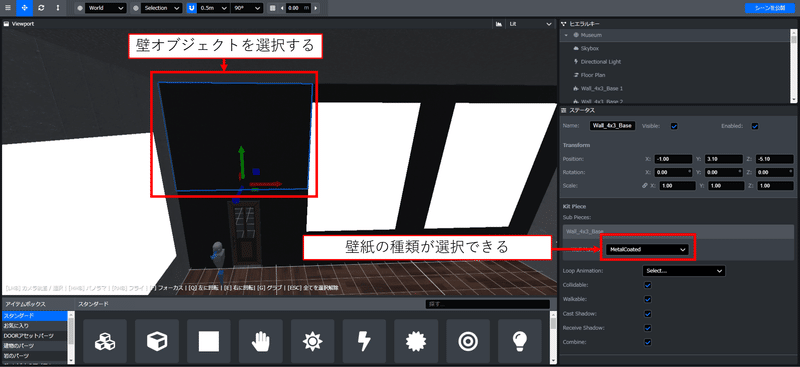The width and height of the screenshot is (800, 367).
Task: Click the hand icon item
Action: (261, 341)
